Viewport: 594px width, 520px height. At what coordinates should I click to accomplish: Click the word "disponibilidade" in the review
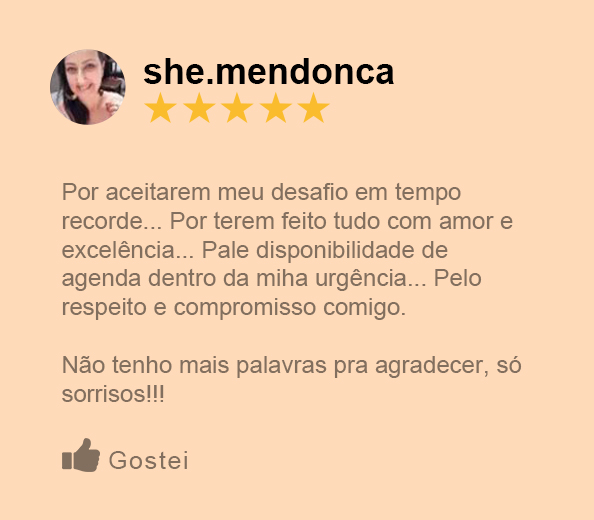tap(335, 250)
